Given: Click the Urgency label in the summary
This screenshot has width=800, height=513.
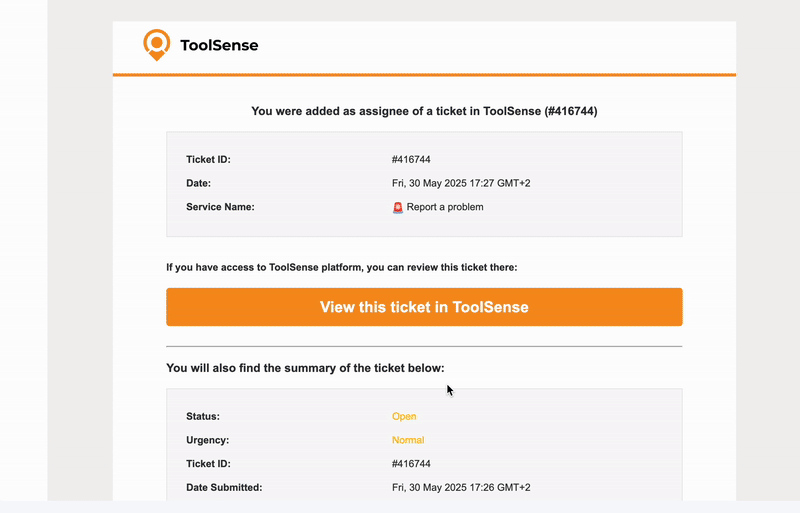Looking at the screenshot, I should (207, 440).
